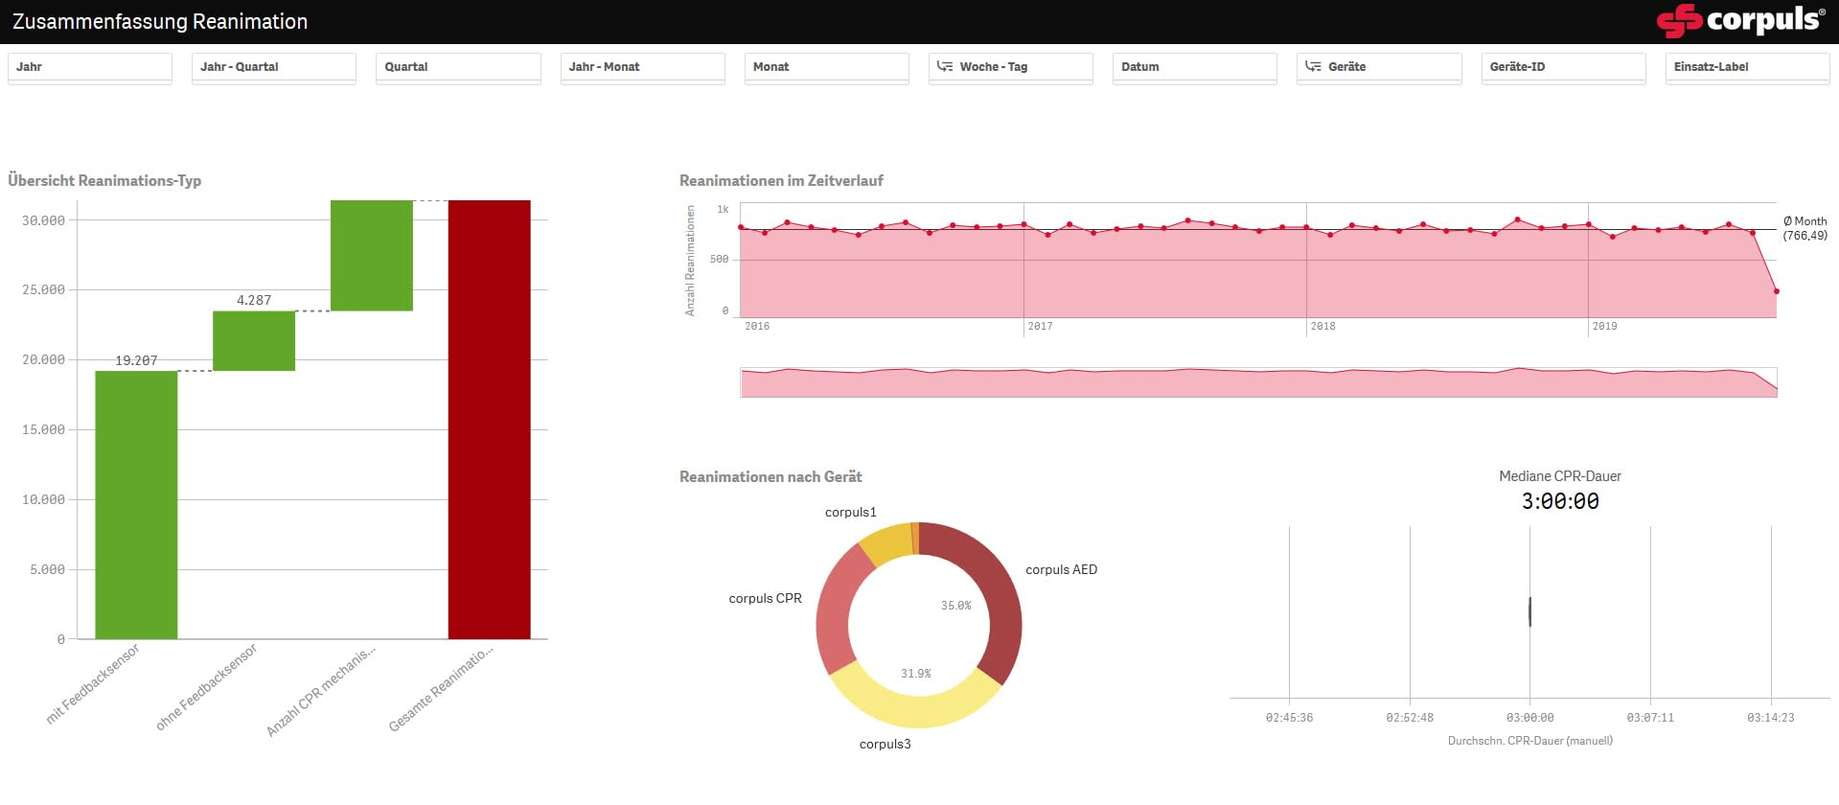This screenshot has width=1839, height=805.
Task: Click the '19.207' bar value label
Action: (x=136, y=361)
